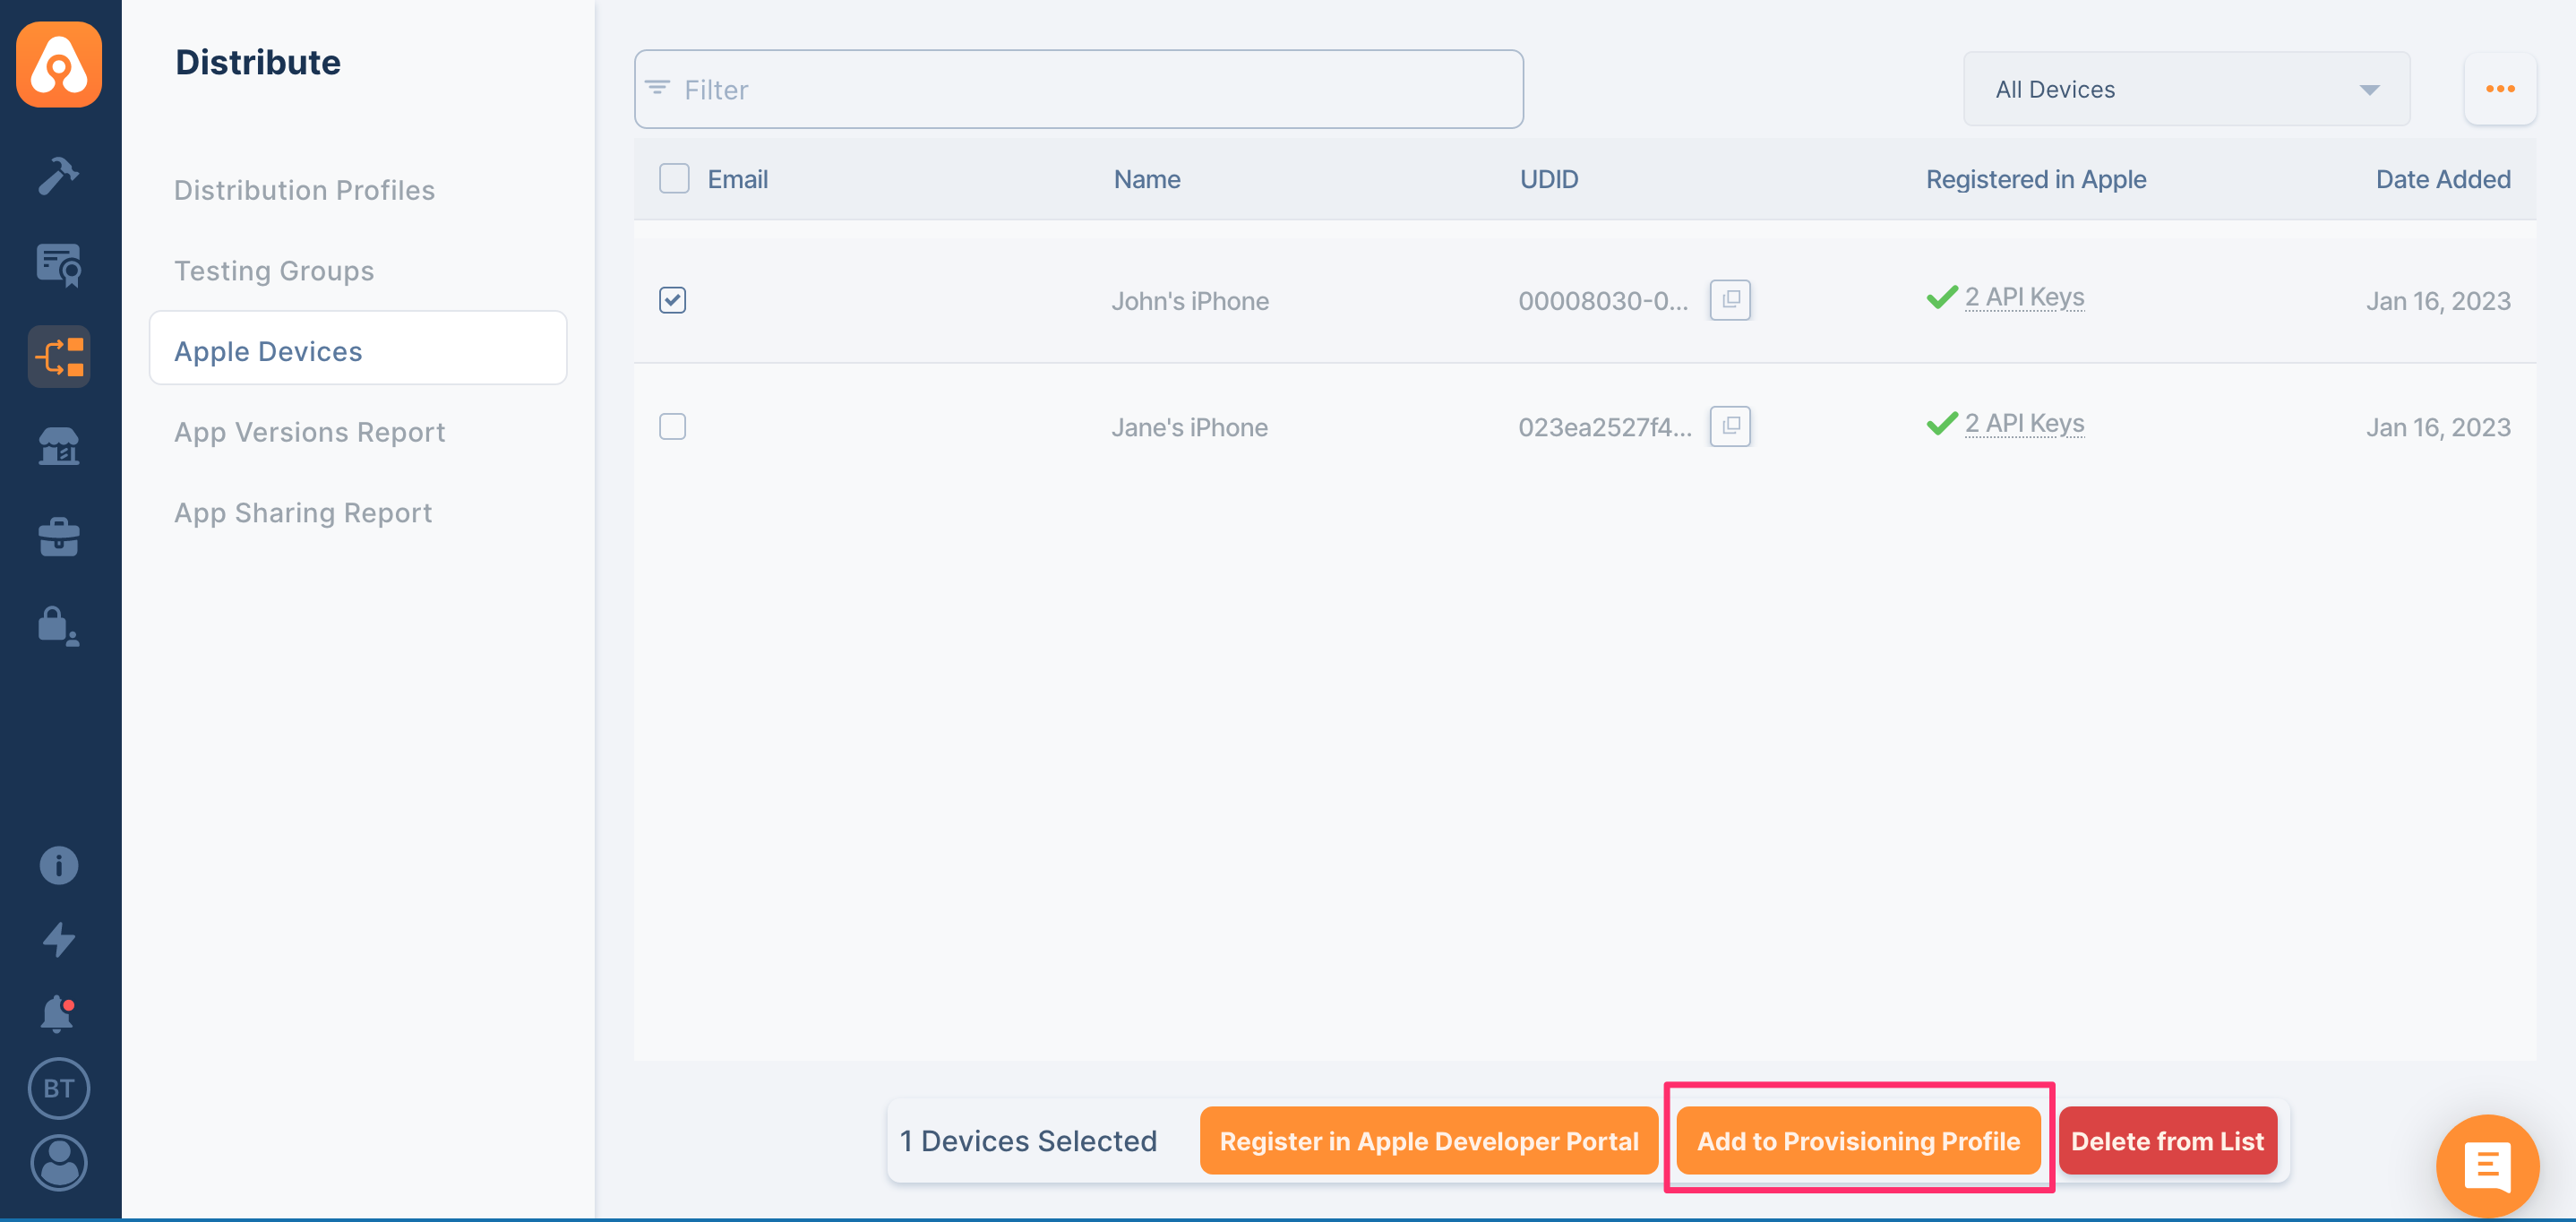The width and height of the screenshot is (2576, 1222).
Task: Check Jane's iPhone row checkbox
Action: 673,426
